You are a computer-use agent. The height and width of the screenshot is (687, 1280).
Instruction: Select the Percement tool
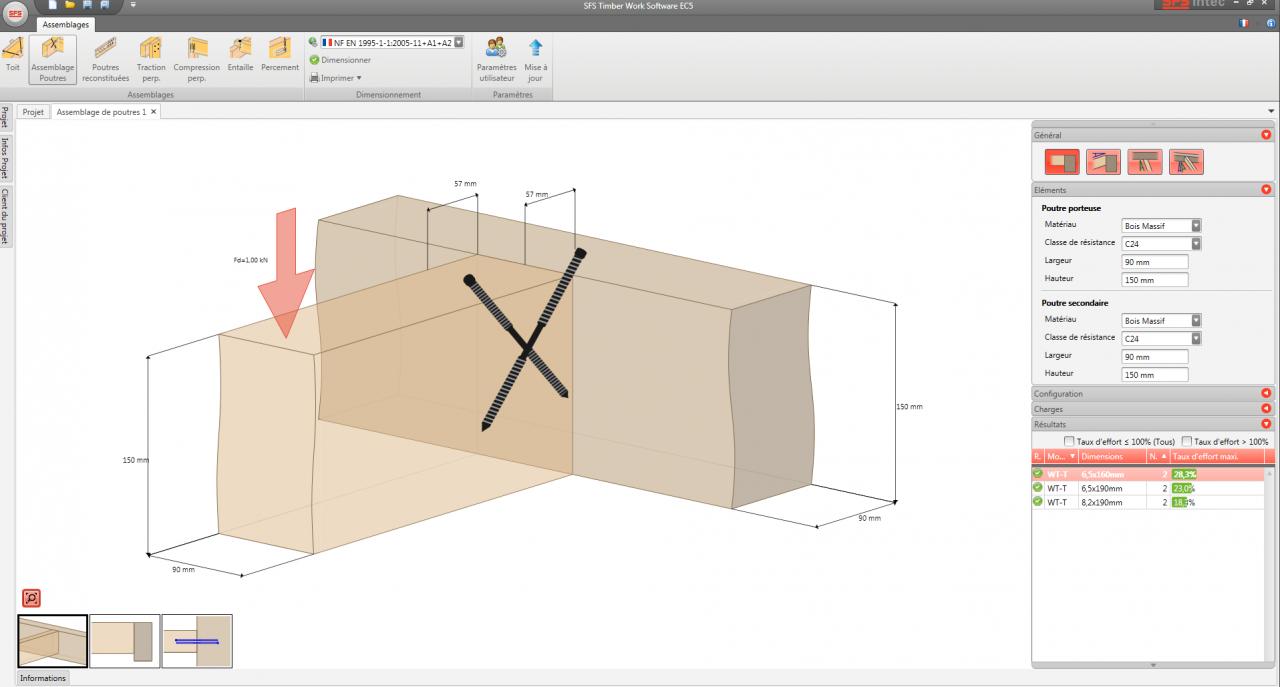pos(280,54)
